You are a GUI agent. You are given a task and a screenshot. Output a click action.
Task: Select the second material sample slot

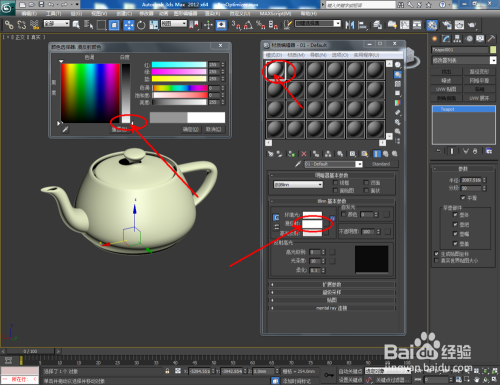point(295,70)
